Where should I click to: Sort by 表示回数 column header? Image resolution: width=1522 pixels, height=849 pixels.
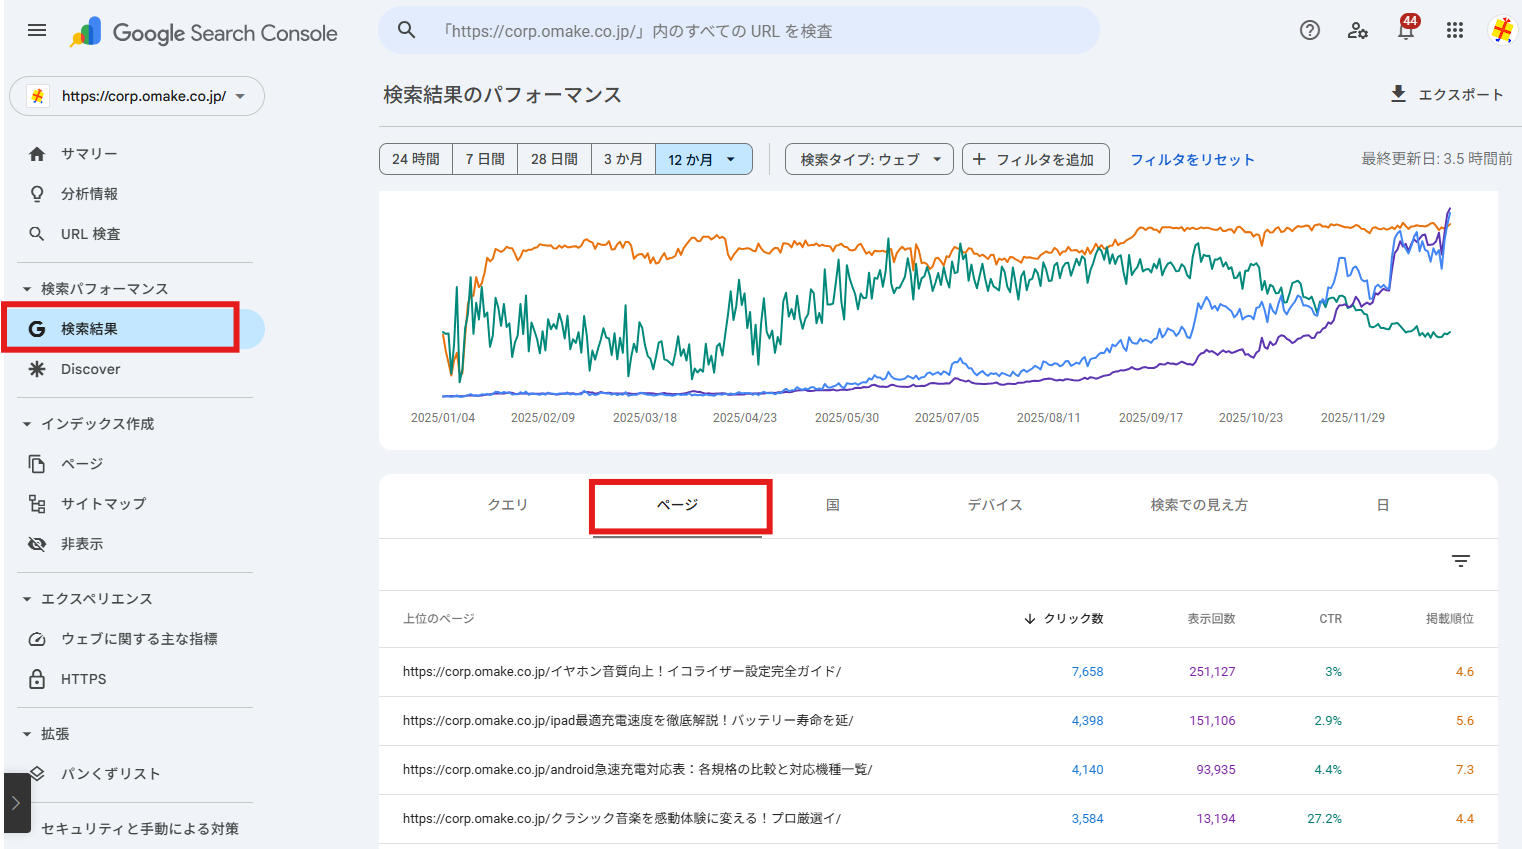tap(1211, 619)
